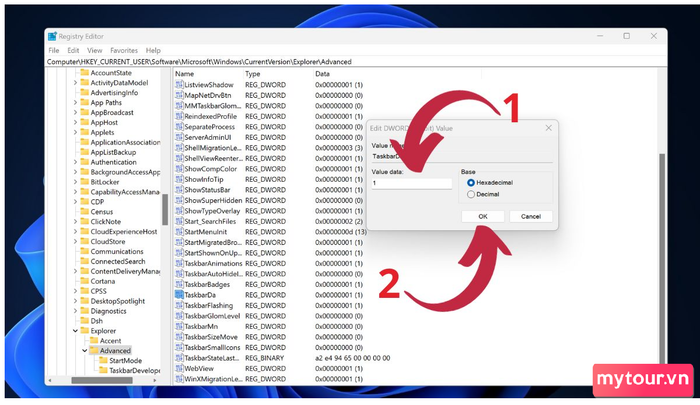
Task: Confirm the DWORD edit with OK
Action: tap(483, 217)
